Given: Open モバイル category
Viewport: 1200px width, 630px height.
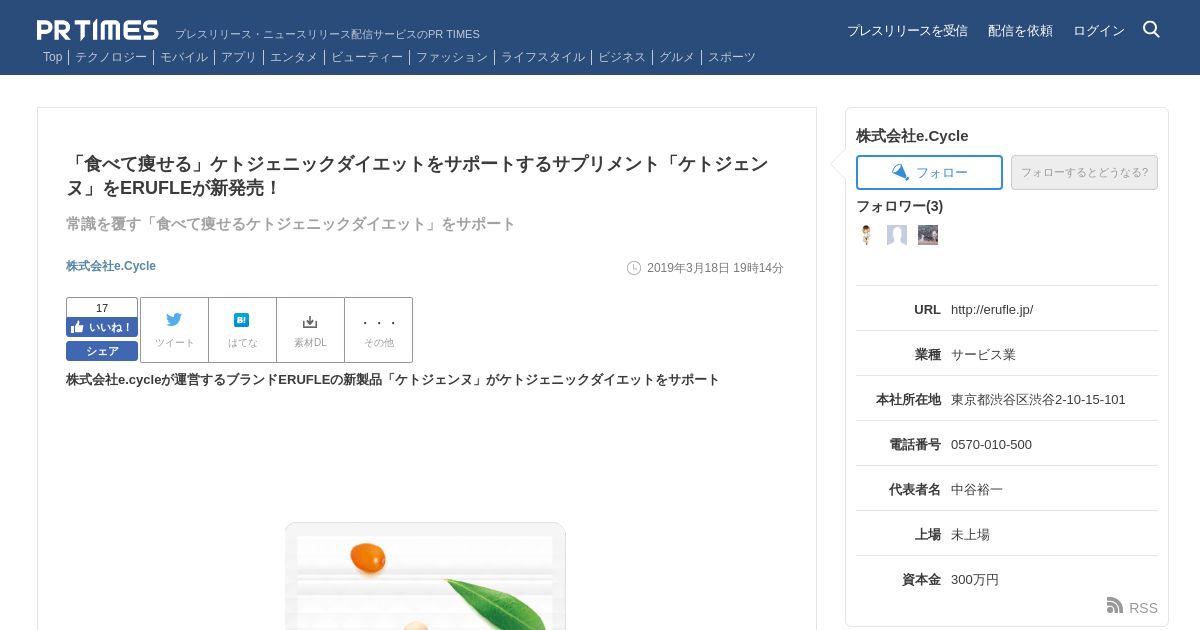Looking at the screenshot, I should click(x=184, y=57).
